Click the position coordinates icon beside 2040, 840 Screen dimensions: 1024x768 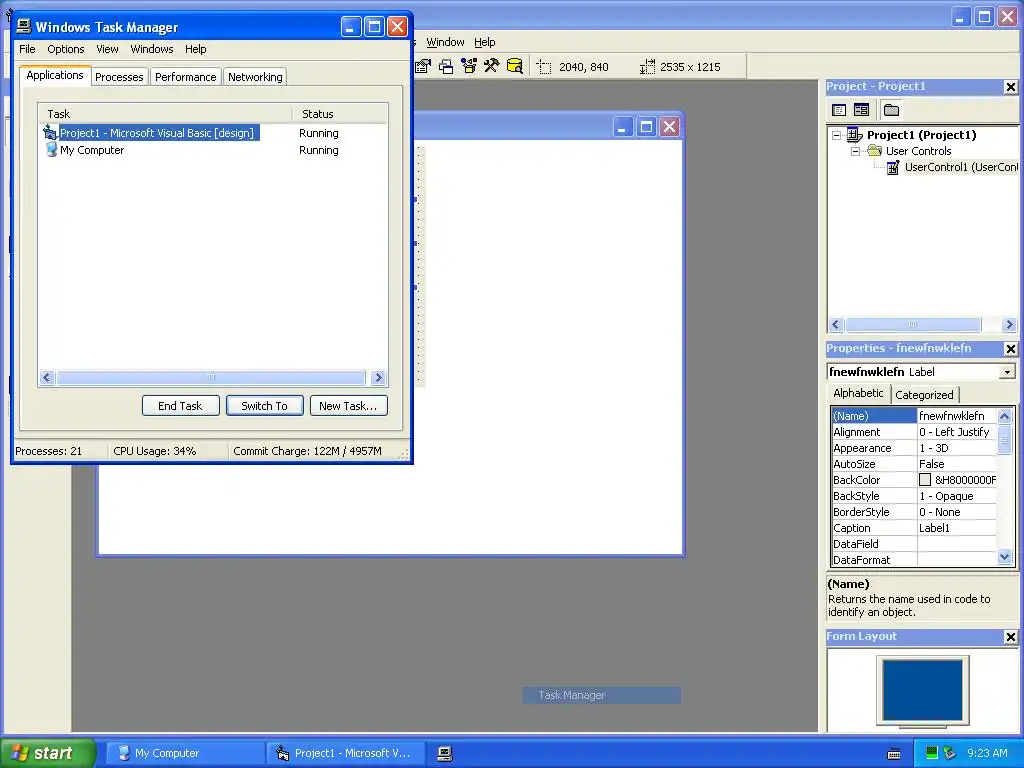[544, 67]
